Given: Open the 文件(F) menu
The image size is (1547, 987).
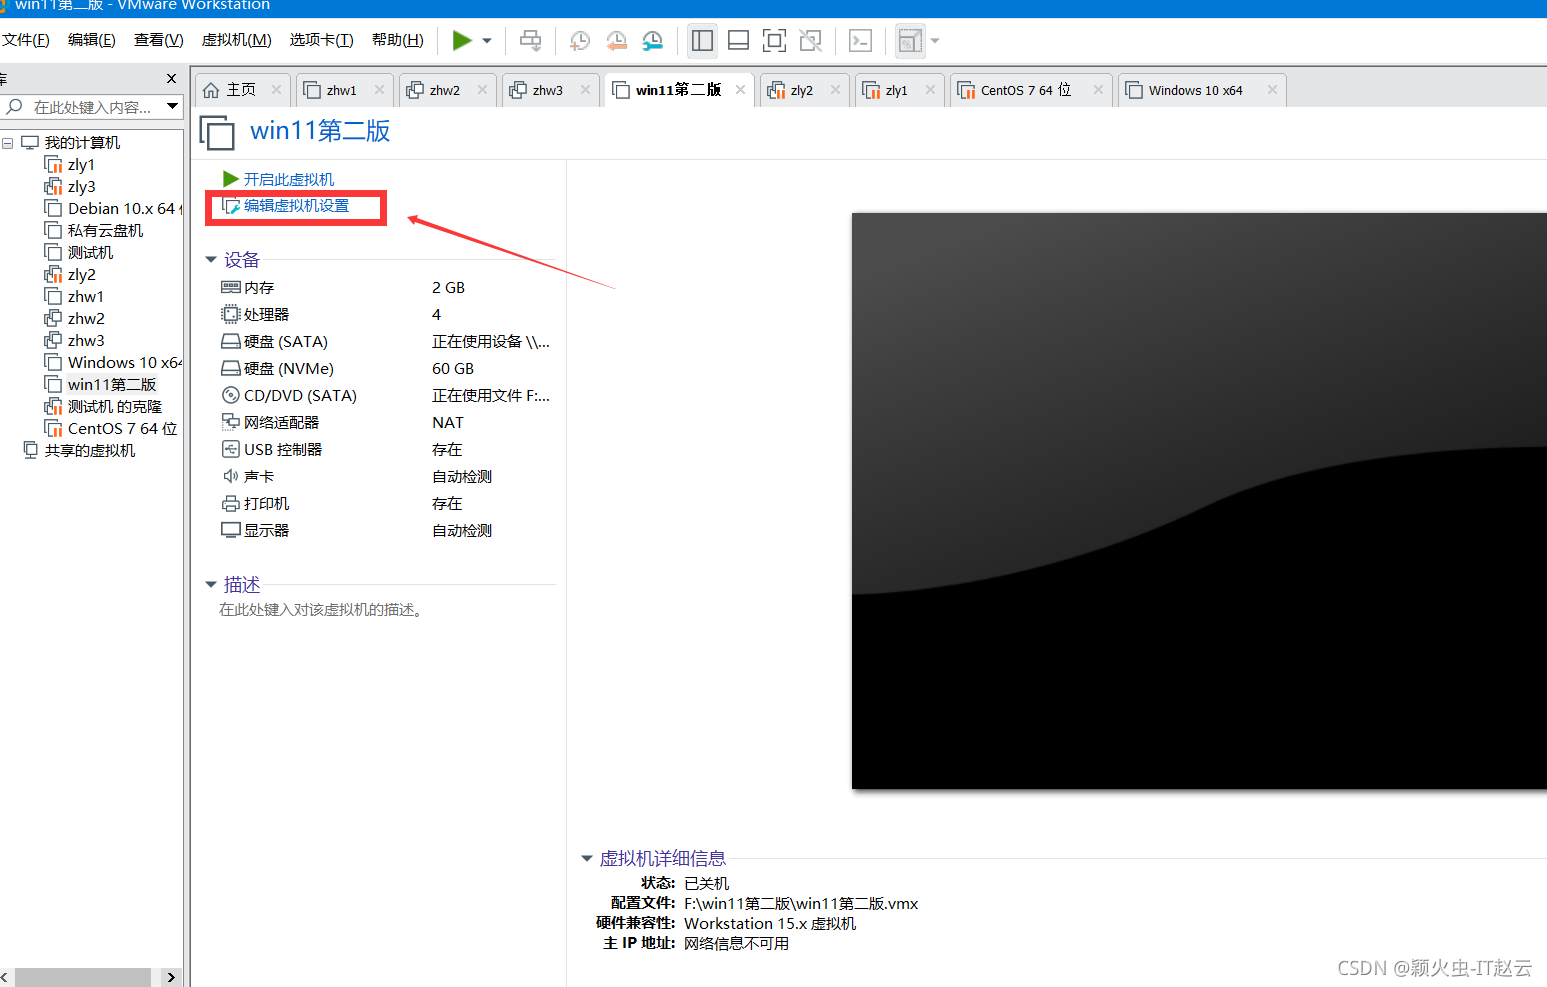Looking at the screenshot, I should pyautogui.click(x=25, y=40).
